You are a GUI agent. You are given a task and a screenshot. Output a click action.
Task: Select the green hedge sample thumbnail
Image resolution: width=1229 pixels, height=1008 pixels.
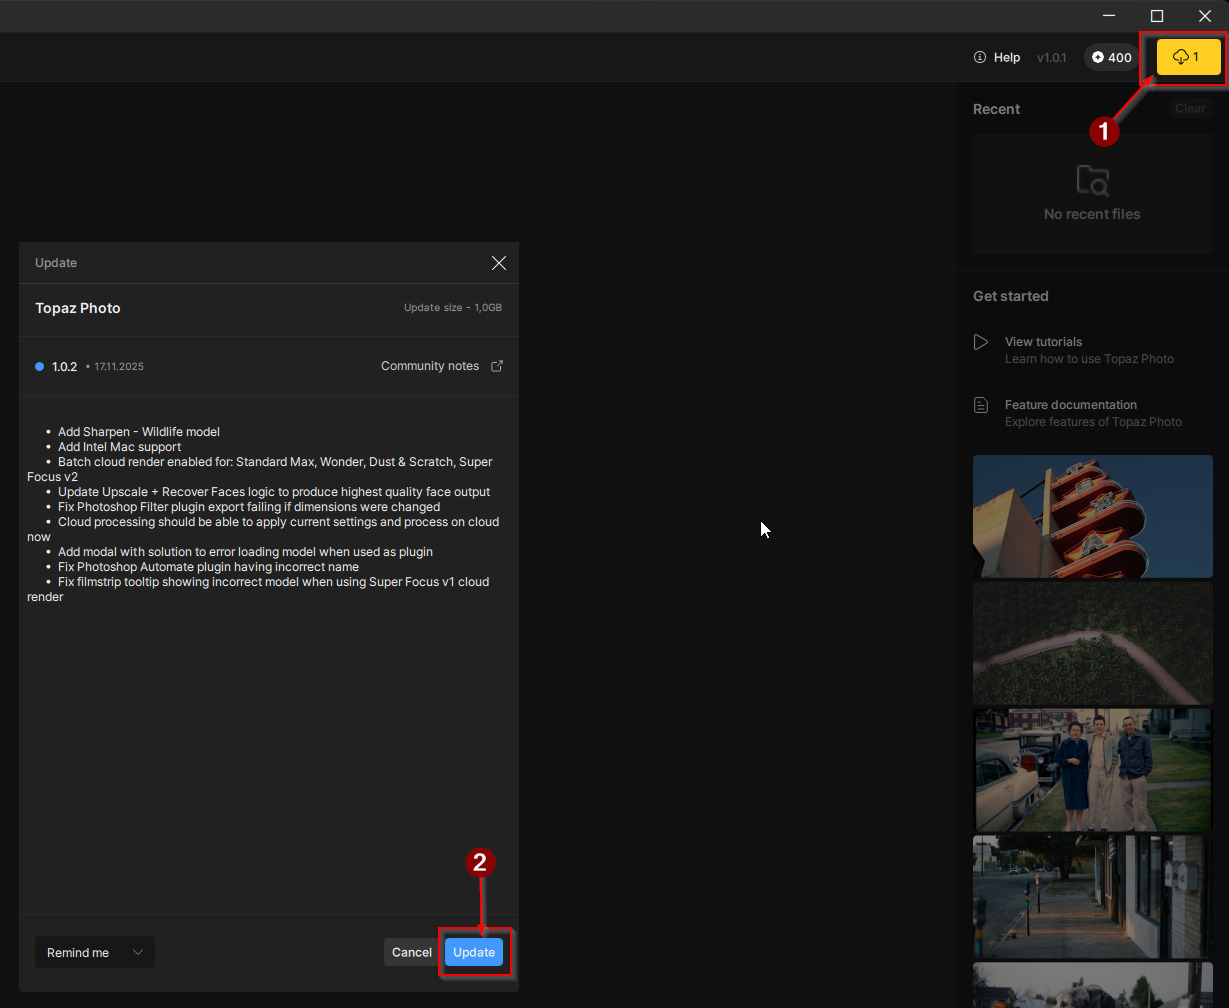pyautogui.click(x=1092, y=644)
